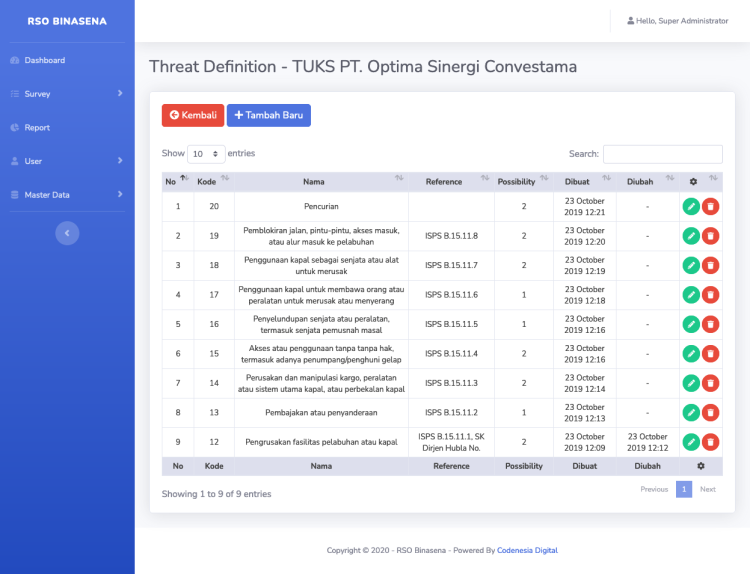Image resolution: width=750 pixels, height=574 pixels.
Task: Sort table by Kode column
Action: click(214, 182)
